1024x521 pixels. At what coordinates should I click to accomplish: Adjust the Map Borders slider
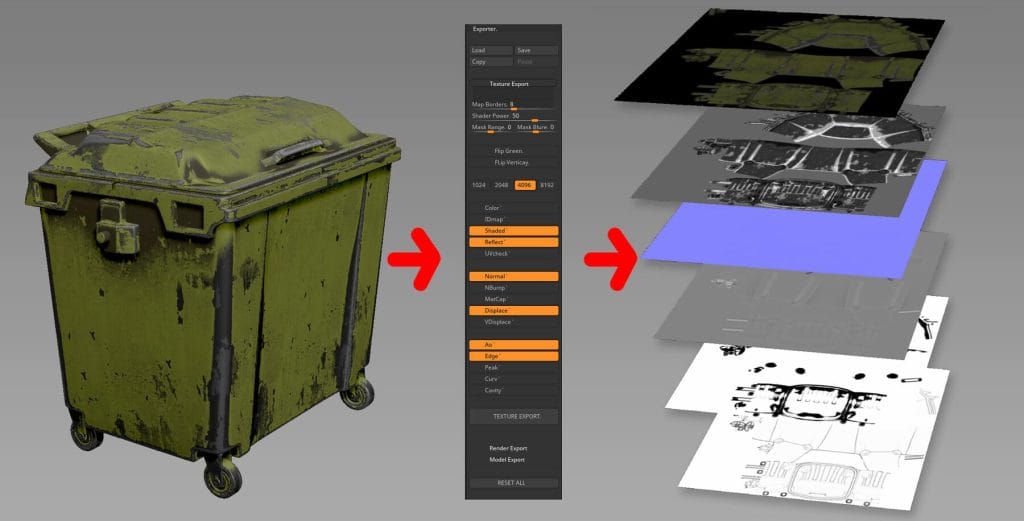(x=513, y=105)
